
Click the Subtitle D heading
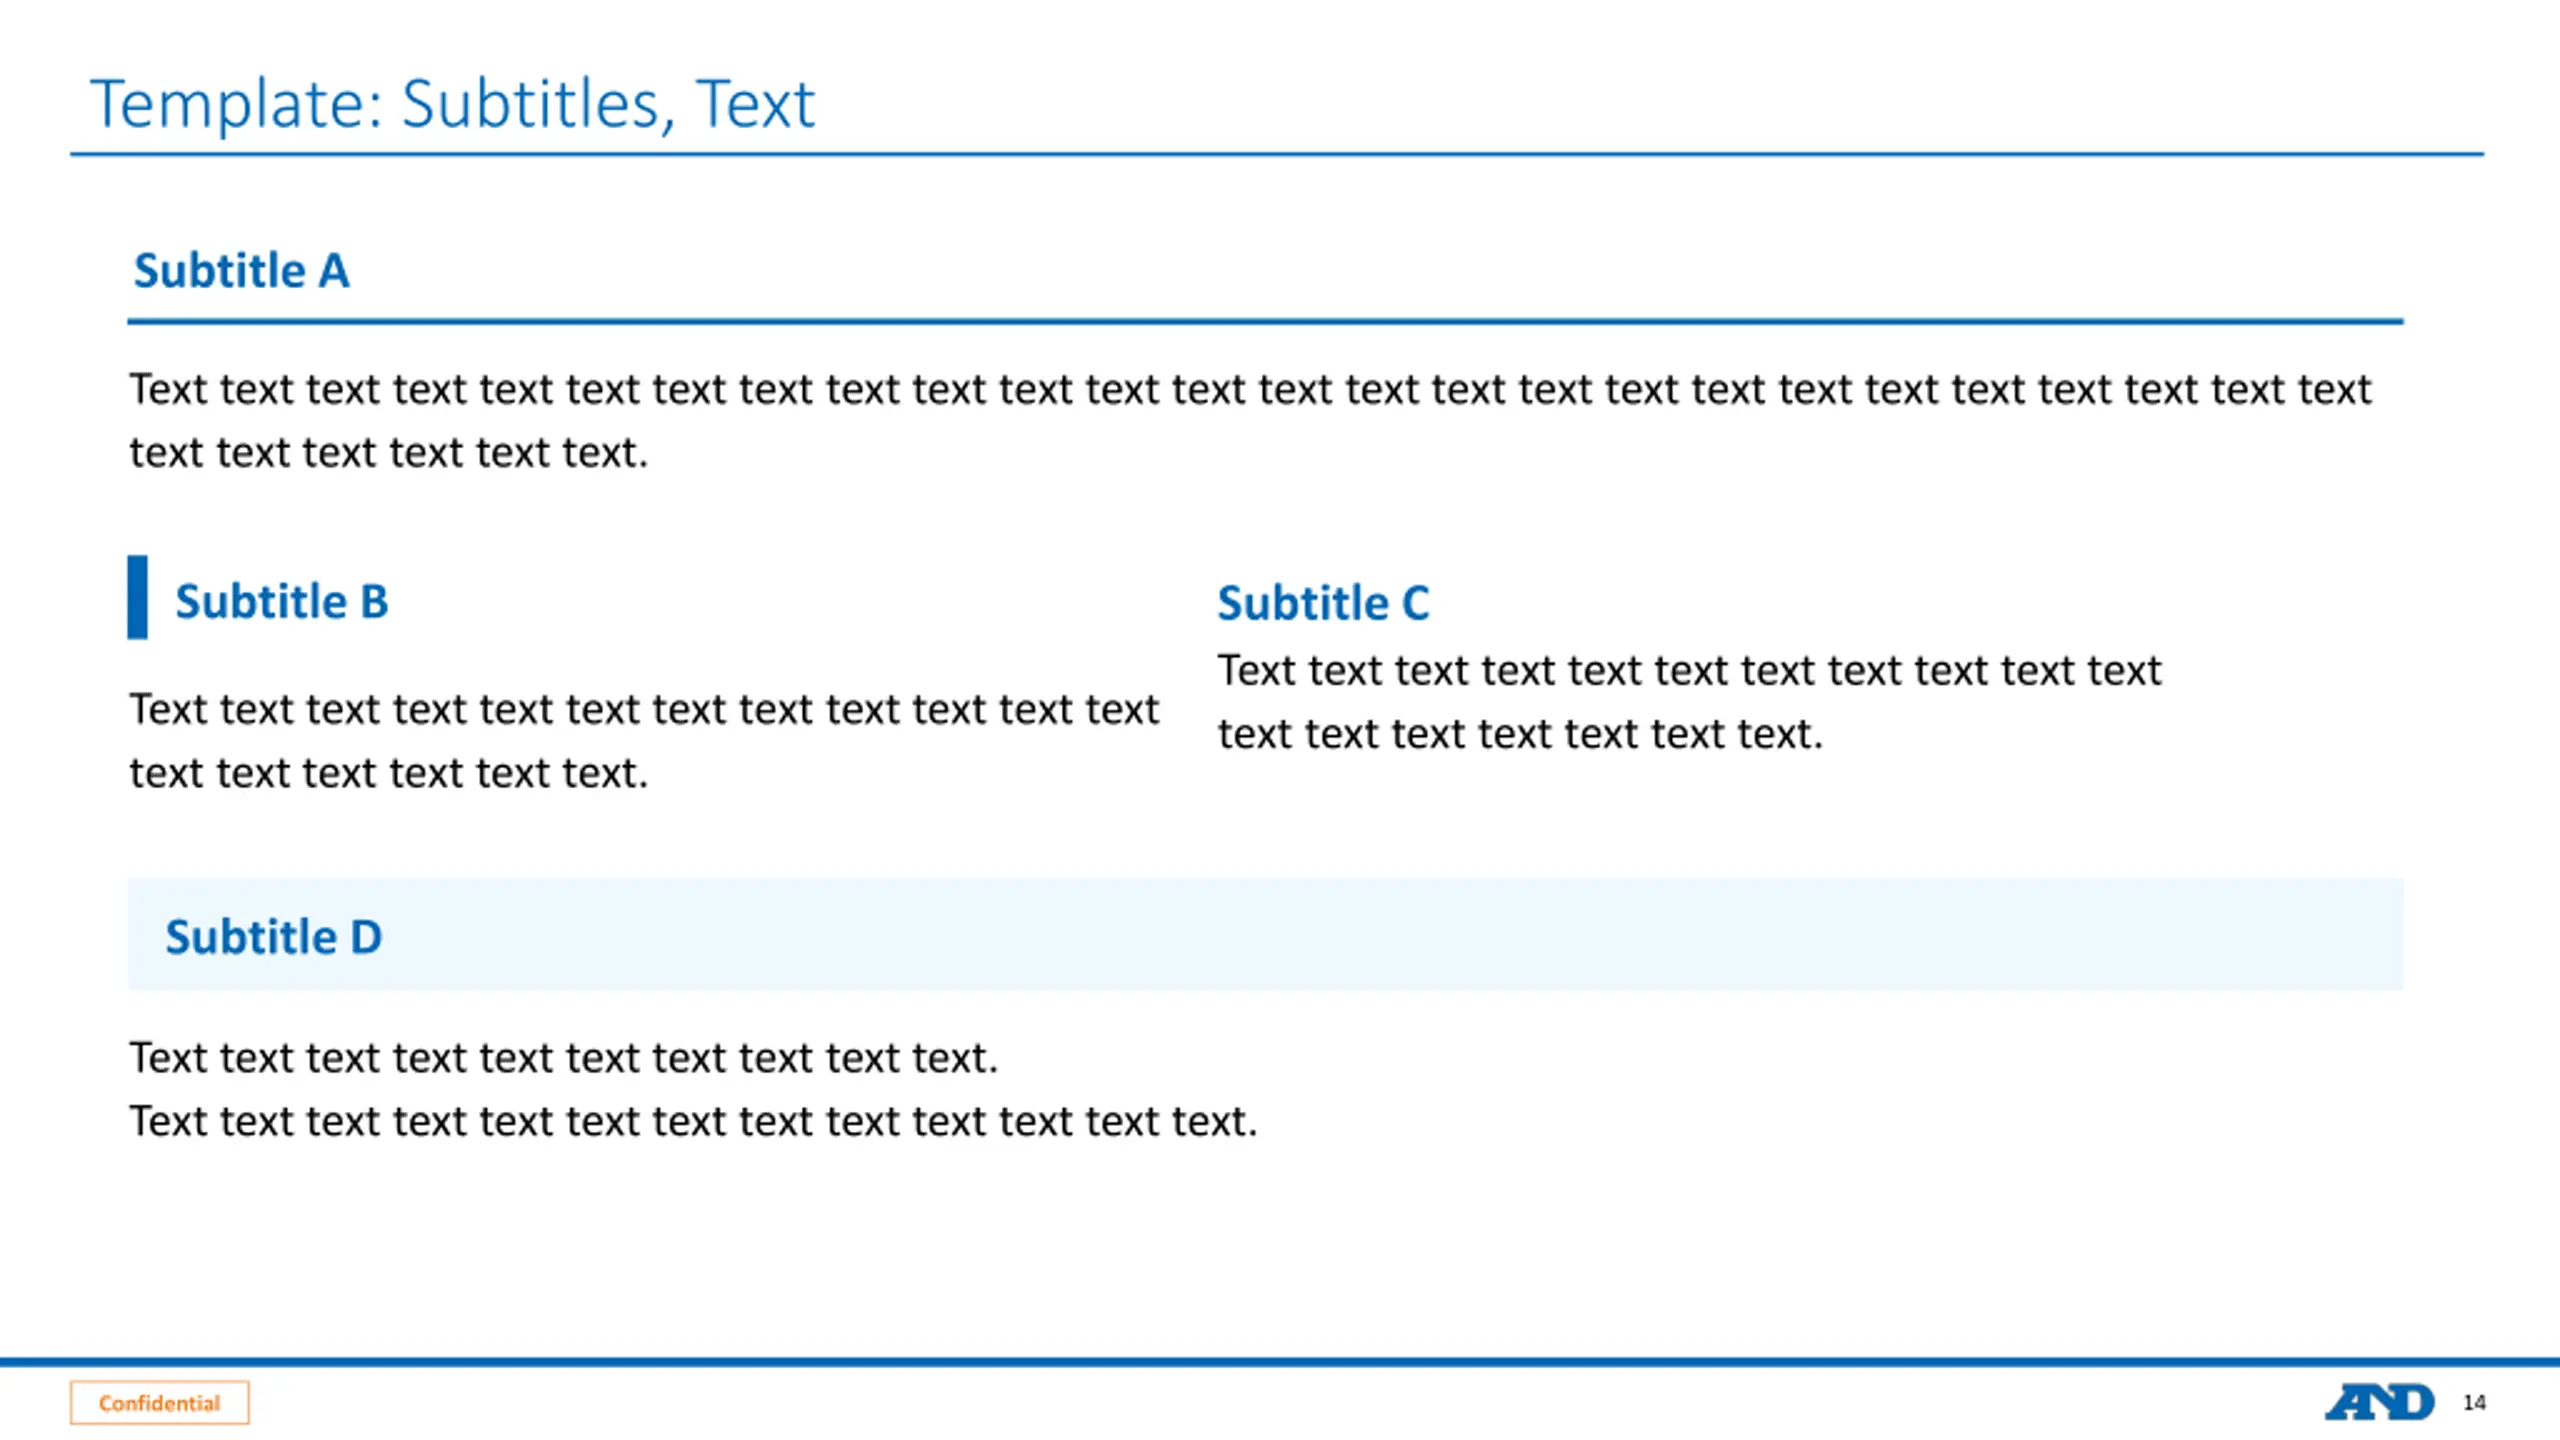(x=273, y=937)
